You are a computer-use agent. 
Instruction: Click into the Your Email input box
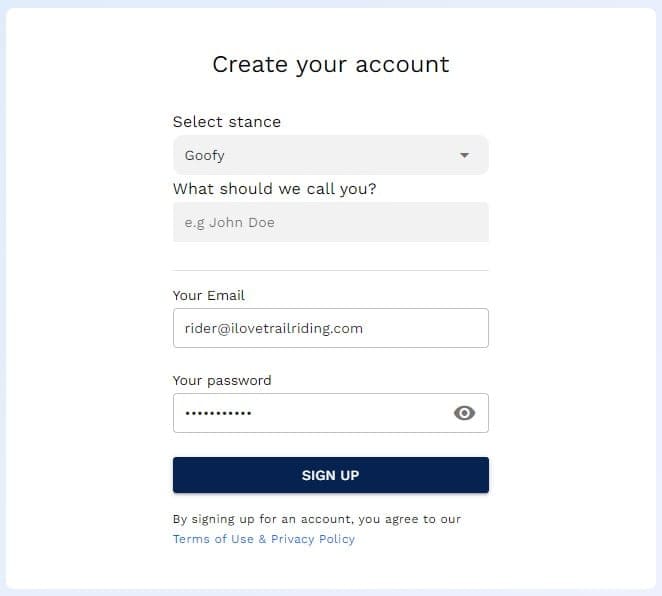[x=331, y=328]
